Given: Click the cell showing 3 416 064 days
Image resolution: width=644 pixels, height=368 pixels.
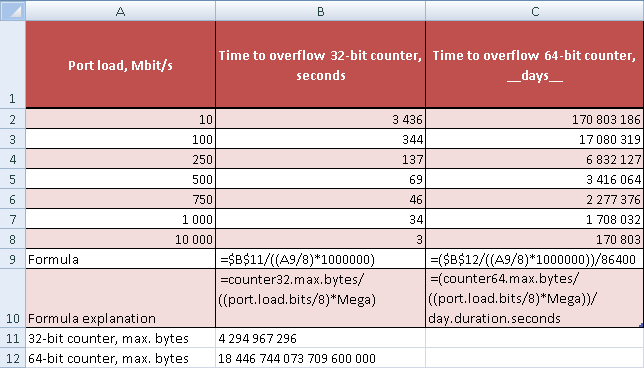Looking at the screenshot, I should pyautogui.click(x=535, y=179).
